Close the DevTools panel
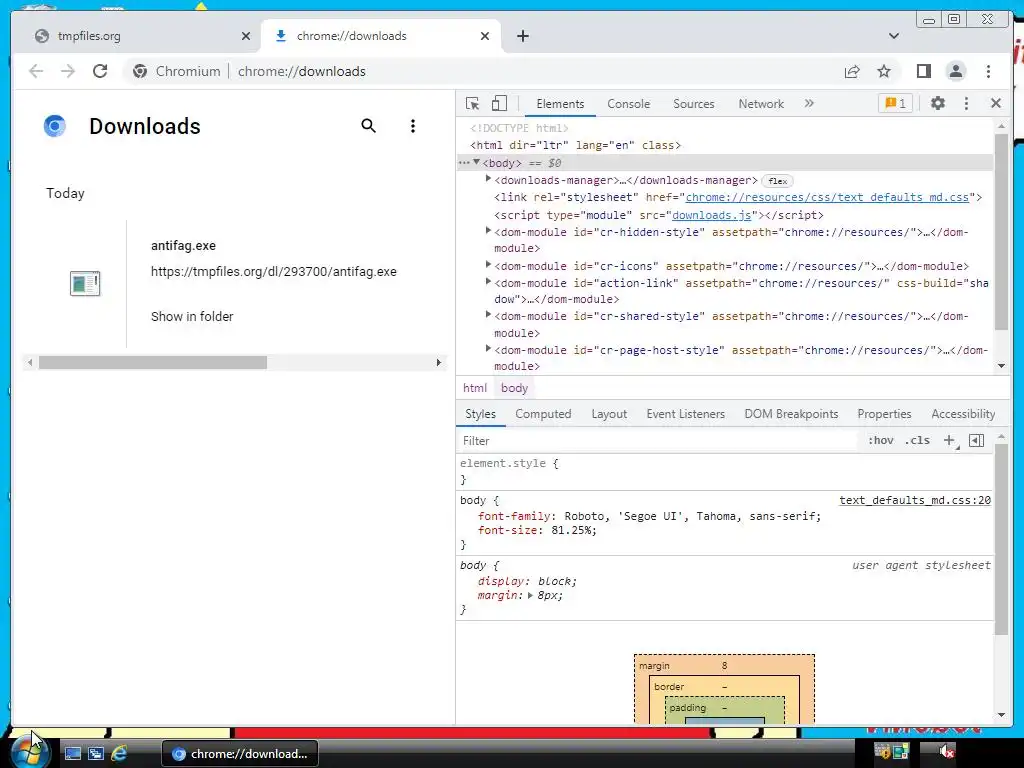The width and height of the screenshot is (1024, 768). 996,103
